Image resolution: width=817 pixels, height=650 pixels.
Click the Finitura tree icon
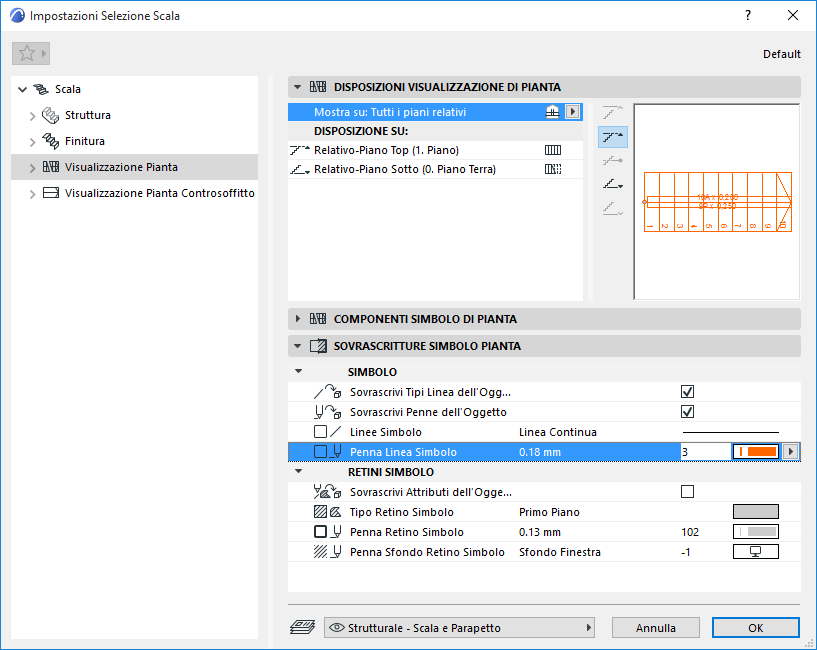[x=51, y=141]
